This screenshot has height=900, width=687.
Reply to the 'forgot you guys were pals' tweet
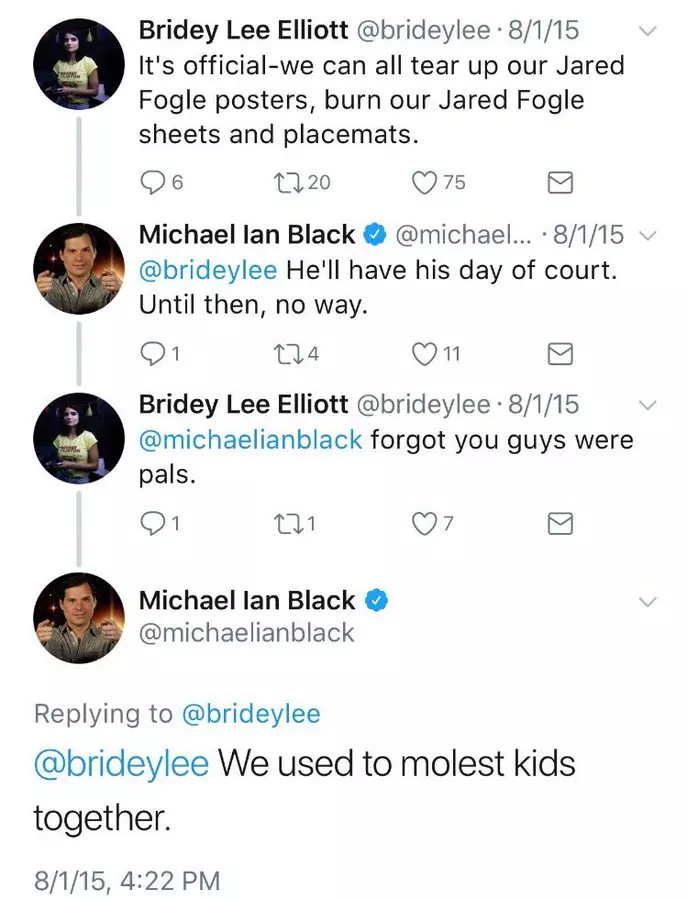(152, 523)
